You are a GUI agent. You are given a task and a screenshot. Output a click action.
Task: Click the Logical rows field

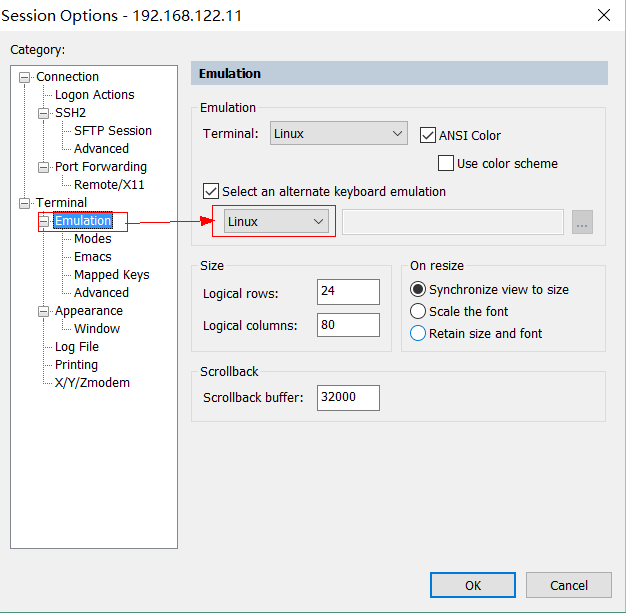(x=348, y=292)
